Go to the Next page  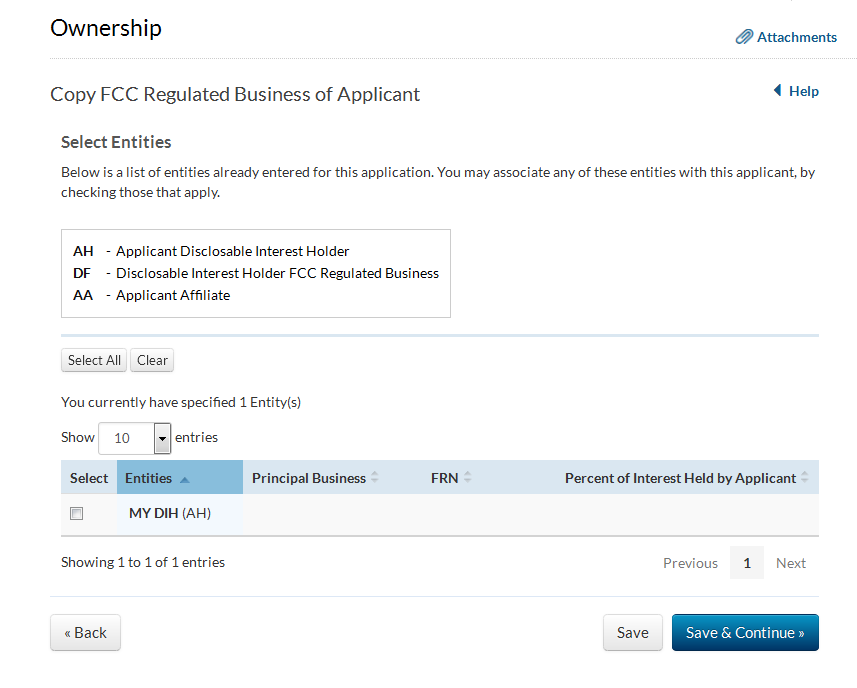click(x=790, y=563)
